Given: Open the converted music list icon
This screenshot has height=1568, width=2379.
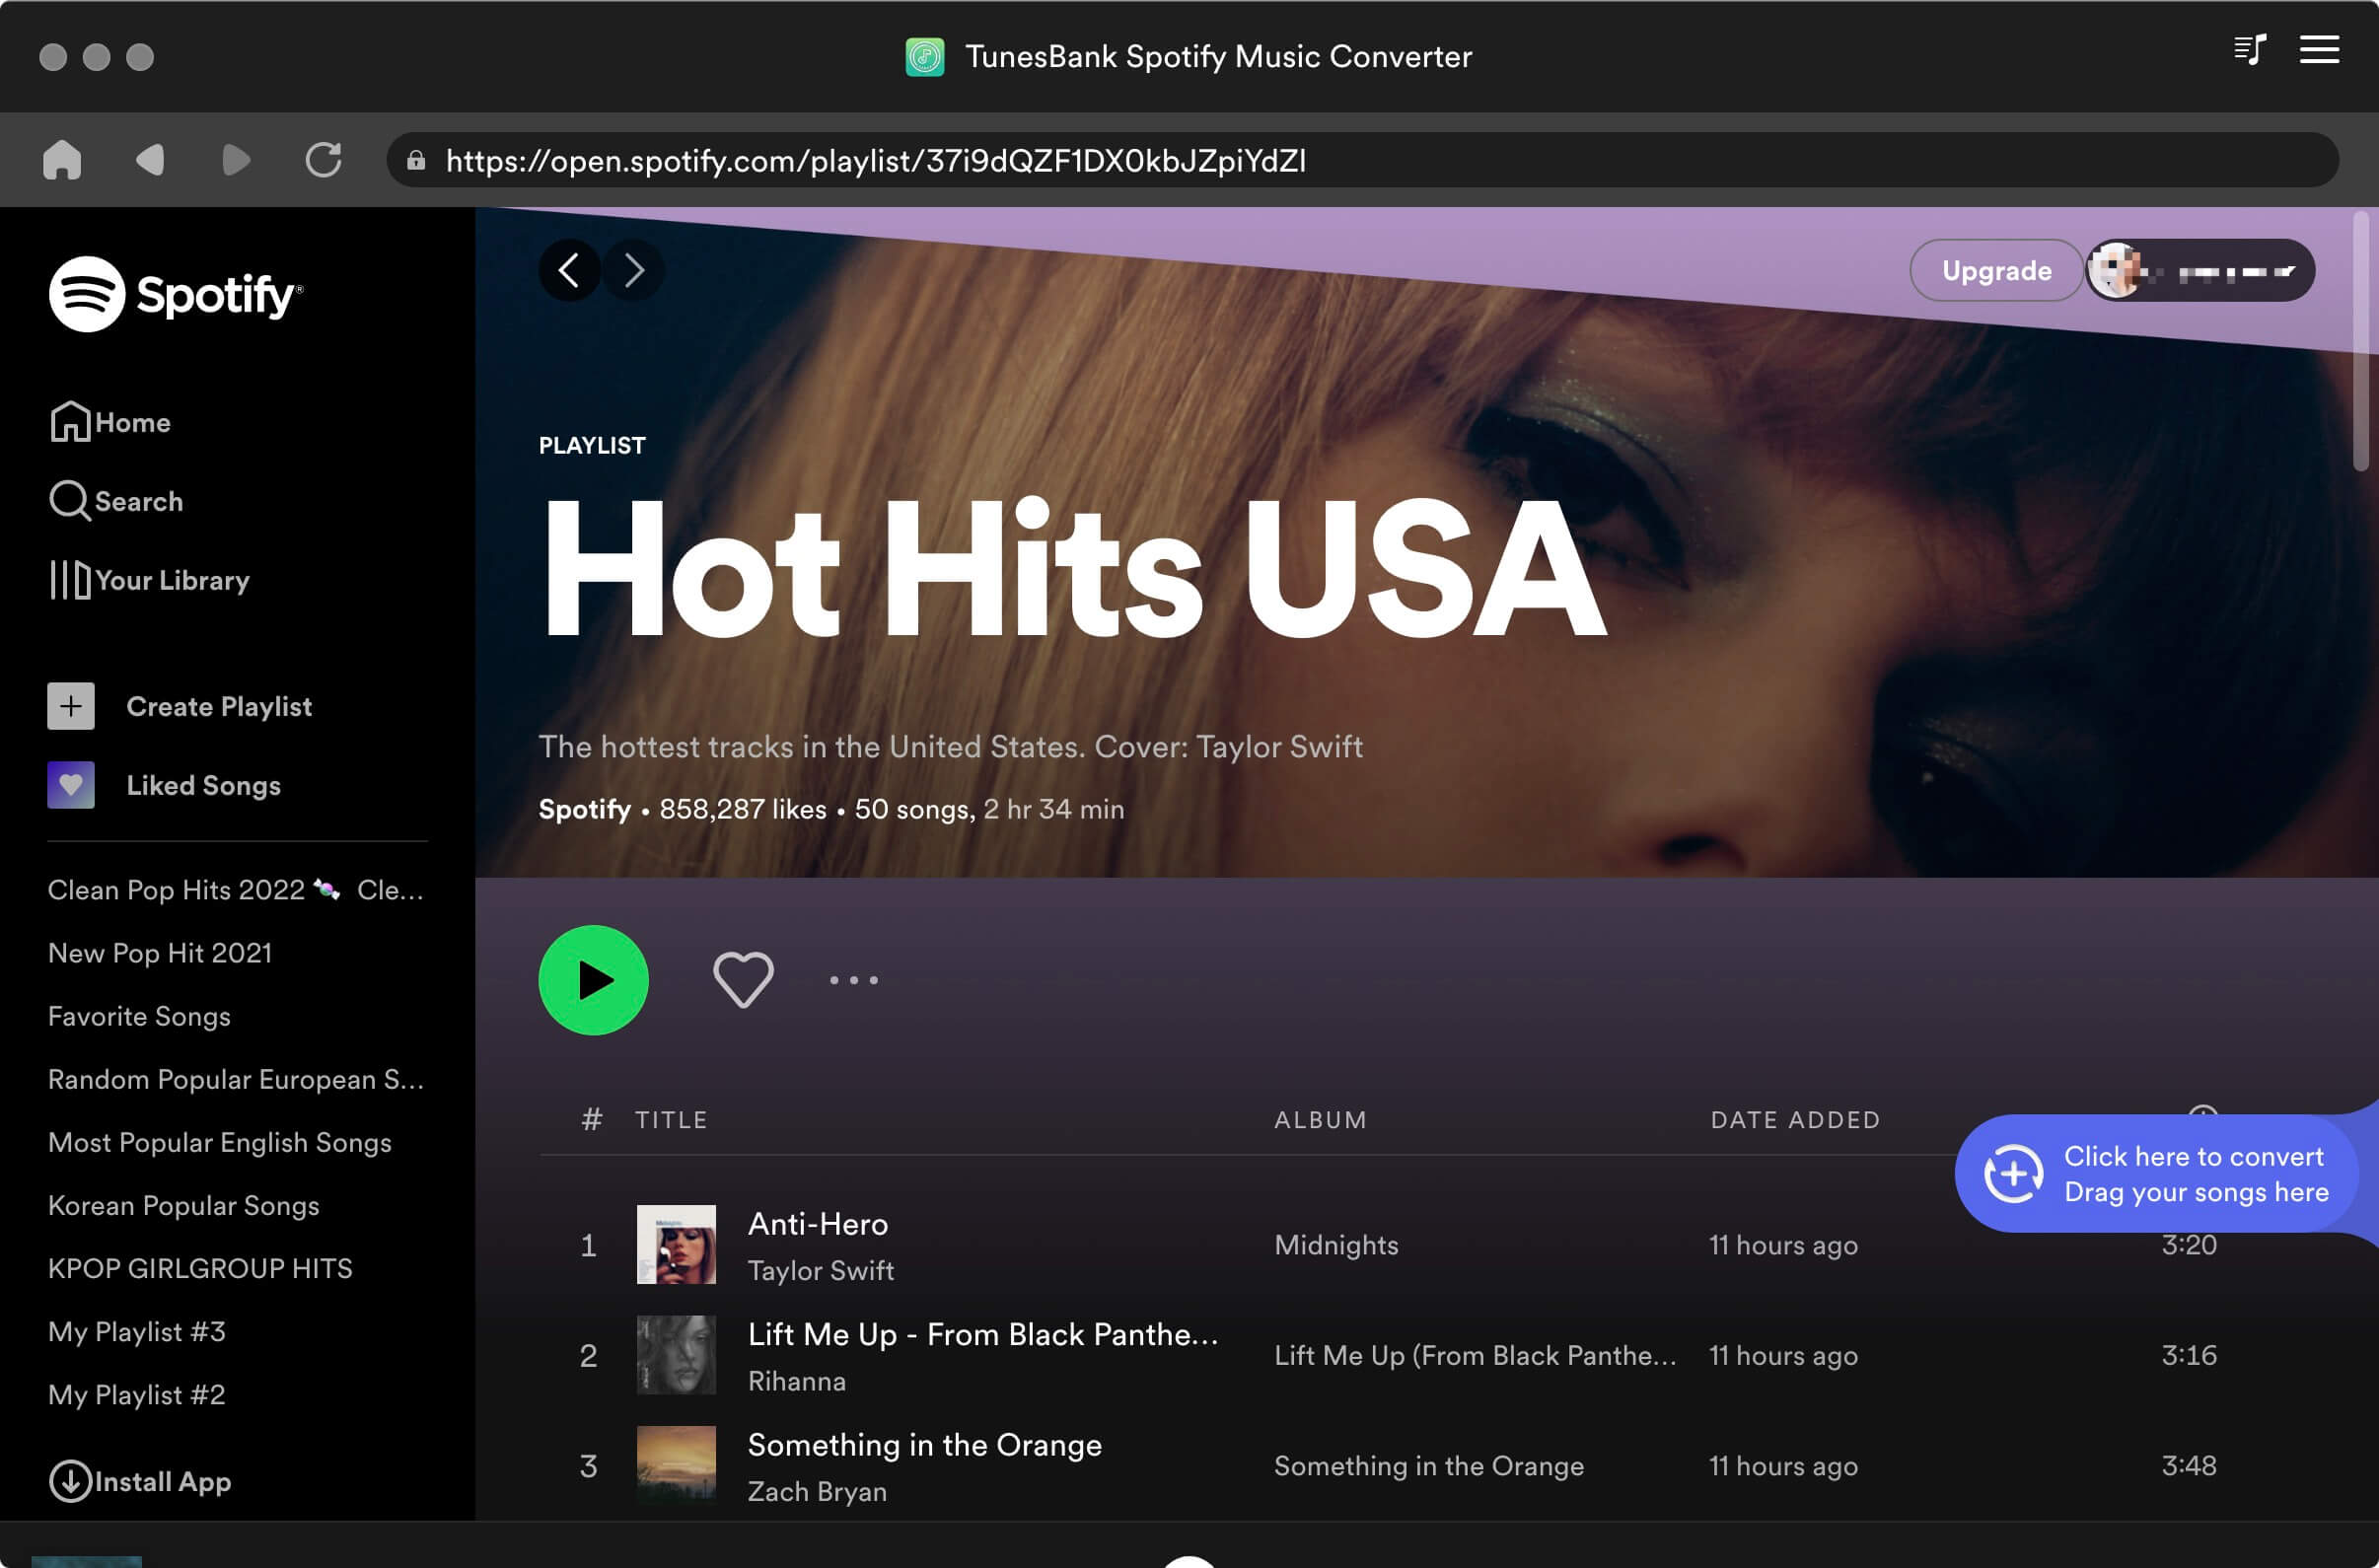Looking at the screenshot, I should tap(2250, 50).
